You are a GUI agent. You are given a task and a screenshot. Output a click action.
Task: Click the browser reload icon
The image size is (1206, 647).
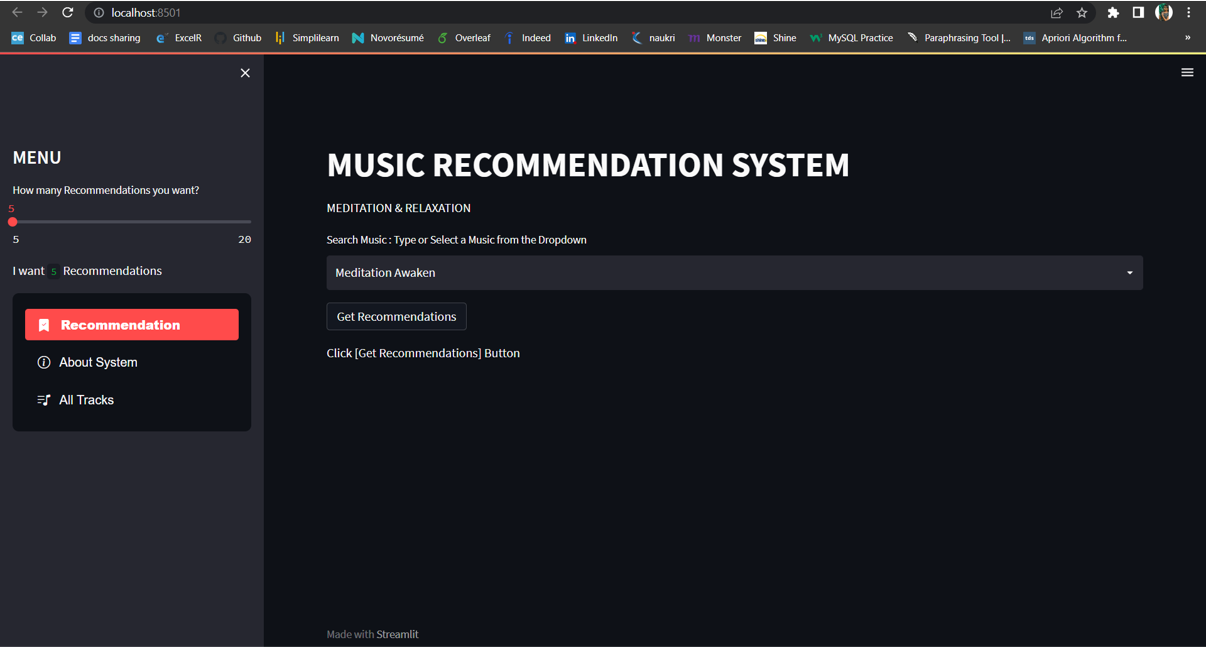(x=67, y=12)
